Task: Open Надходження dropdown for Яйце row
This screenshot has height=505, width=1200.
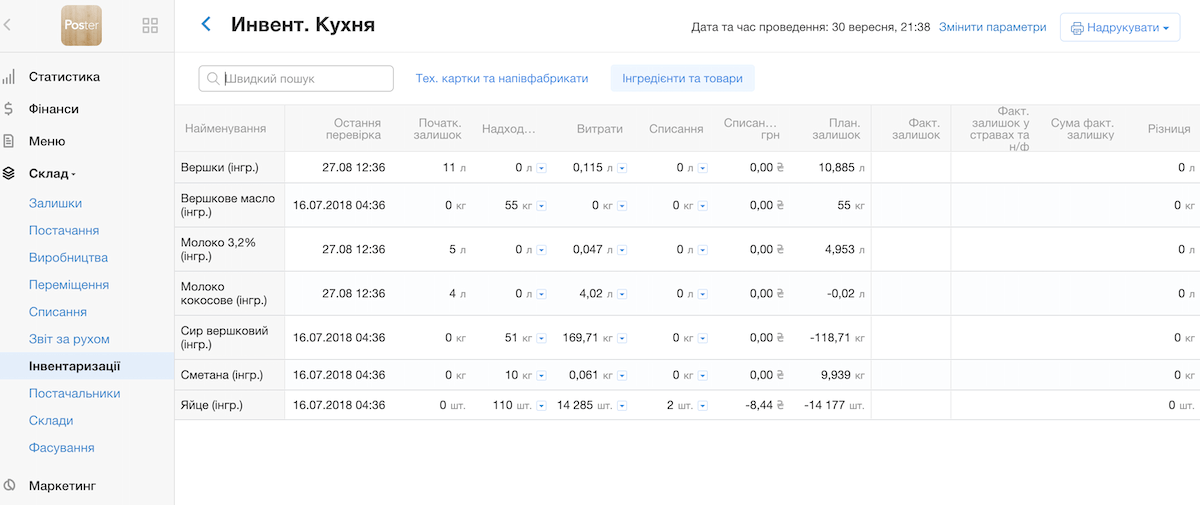Action: click(541, 406)
